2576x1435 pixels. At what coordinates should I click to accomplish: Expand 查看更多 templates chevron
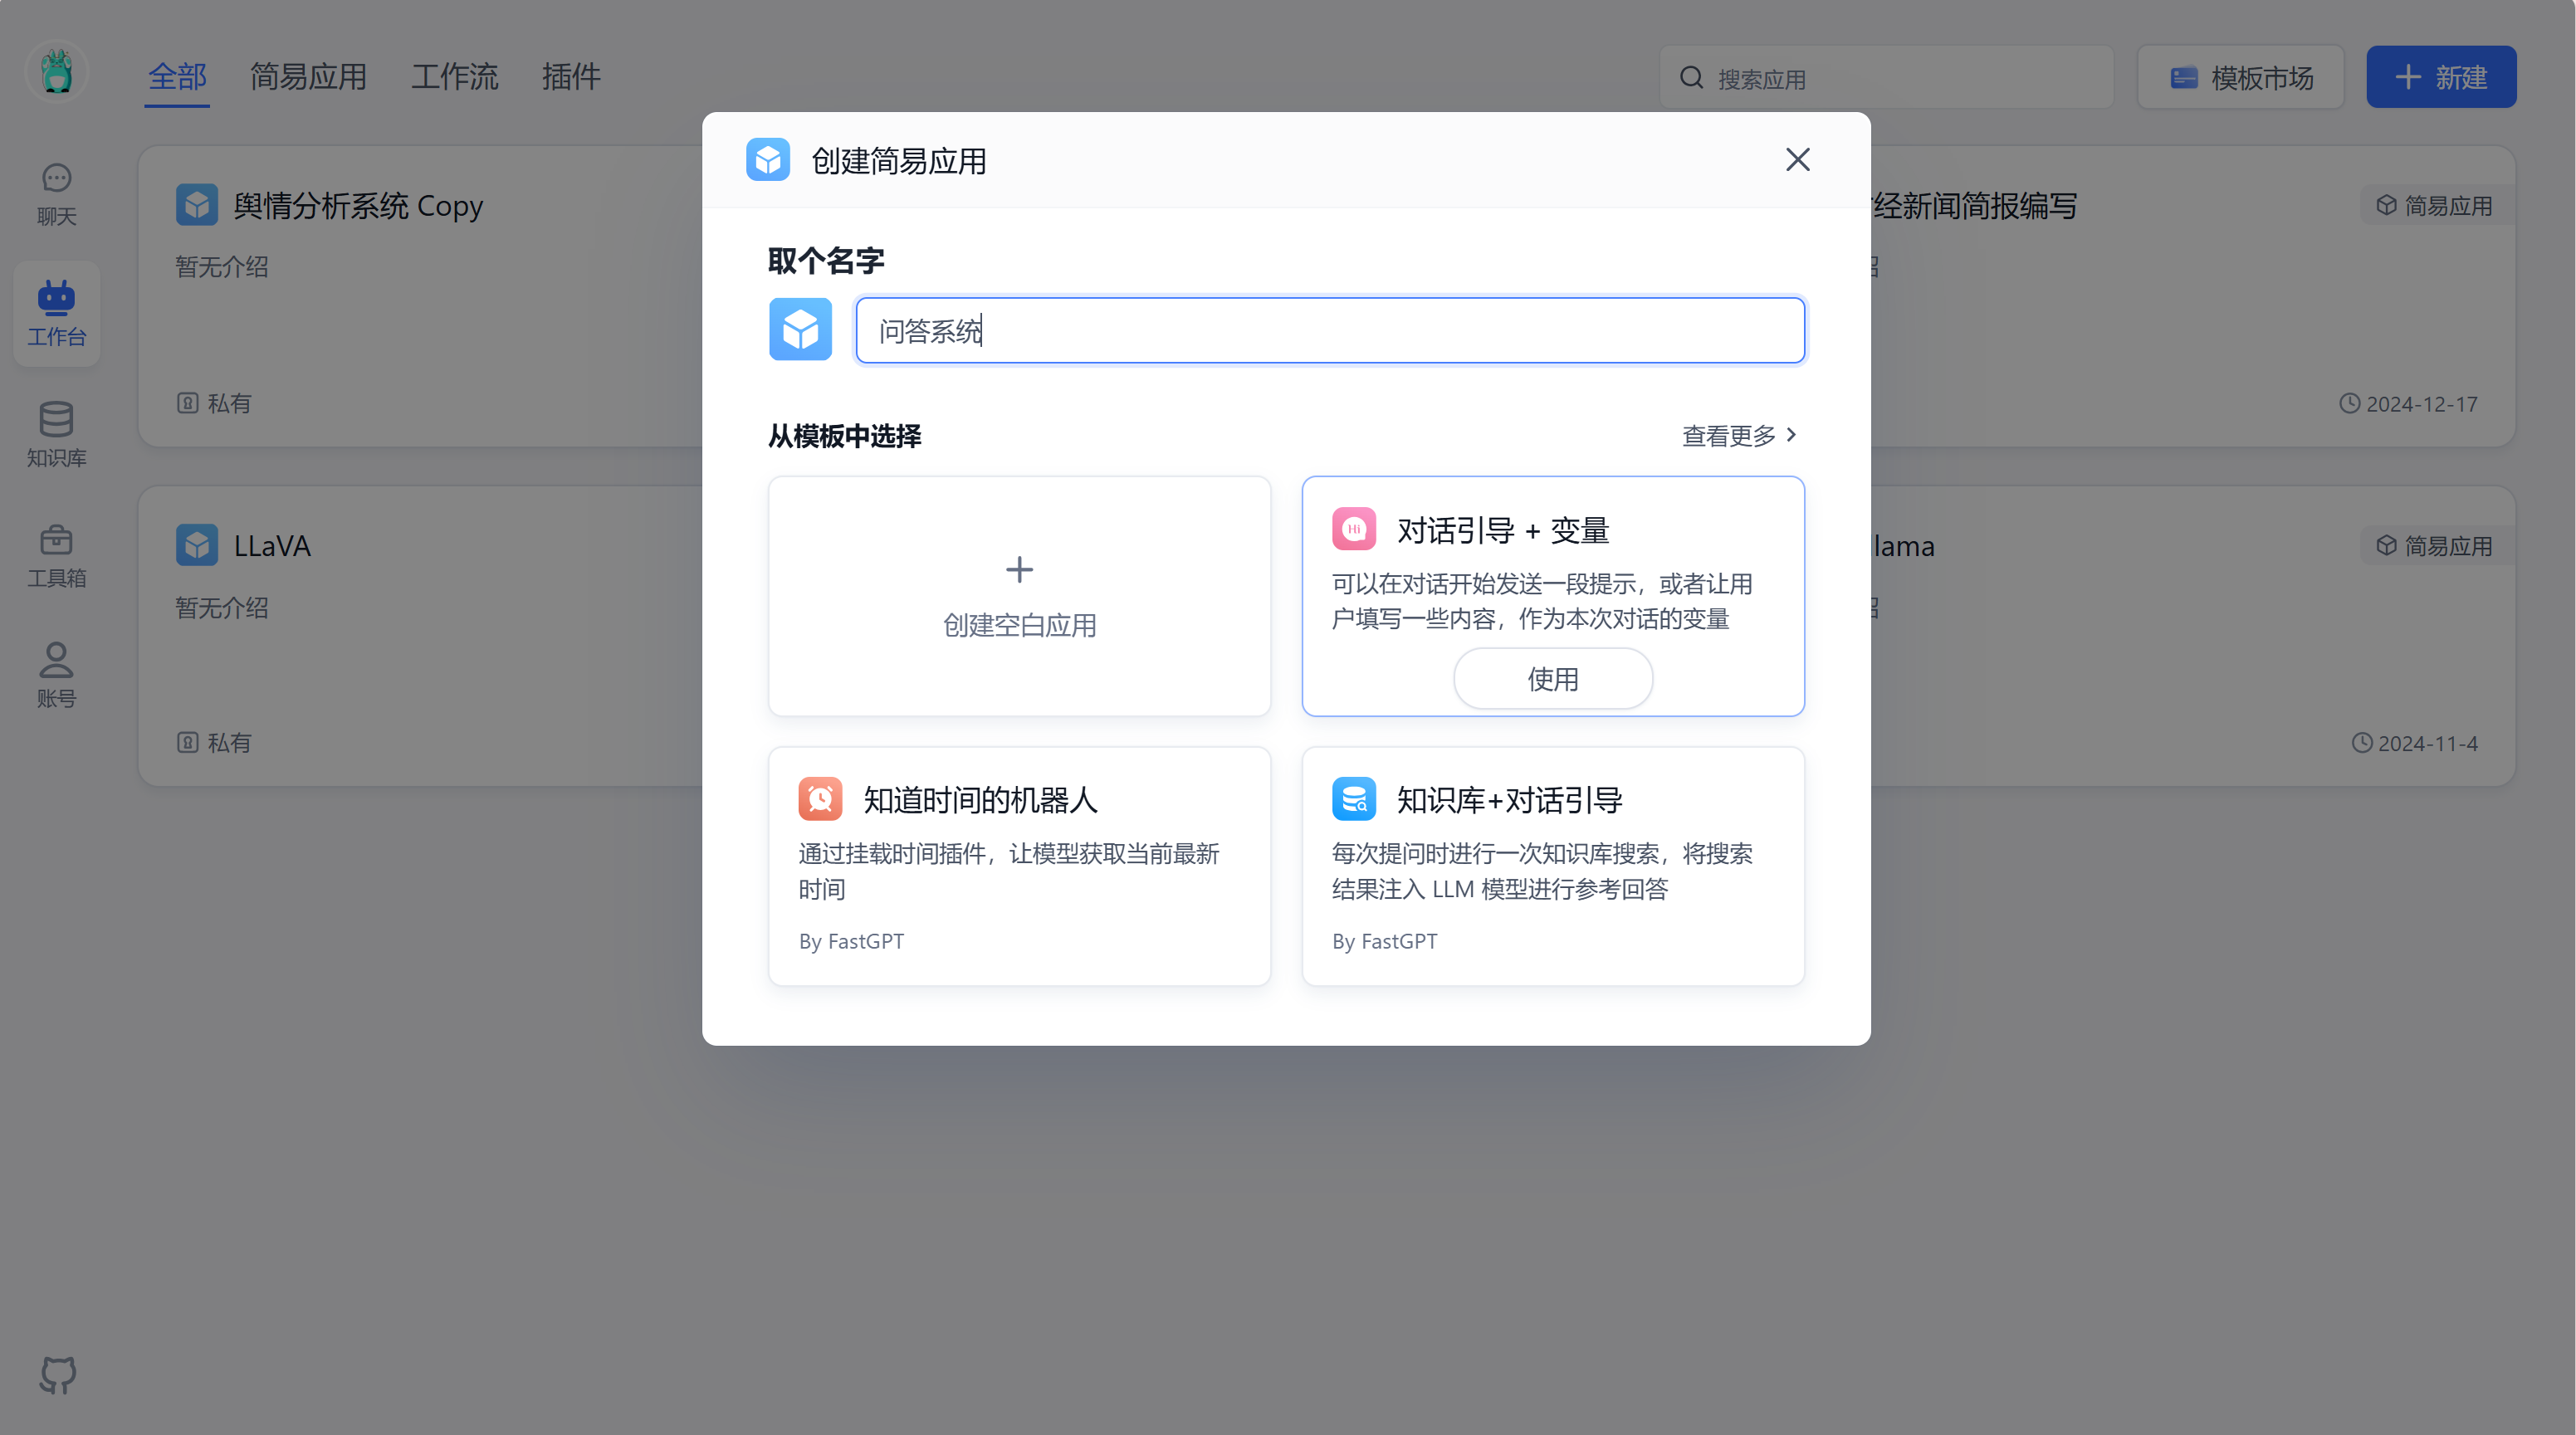click(x=1791, y=435)
